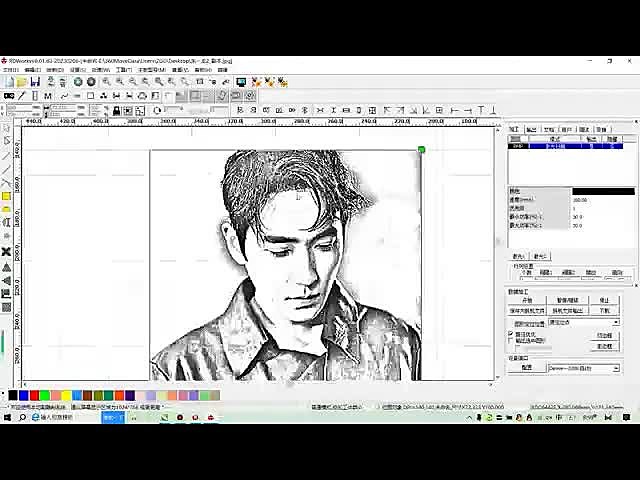Click the taskbar search magnifier icon

point(22,417)
